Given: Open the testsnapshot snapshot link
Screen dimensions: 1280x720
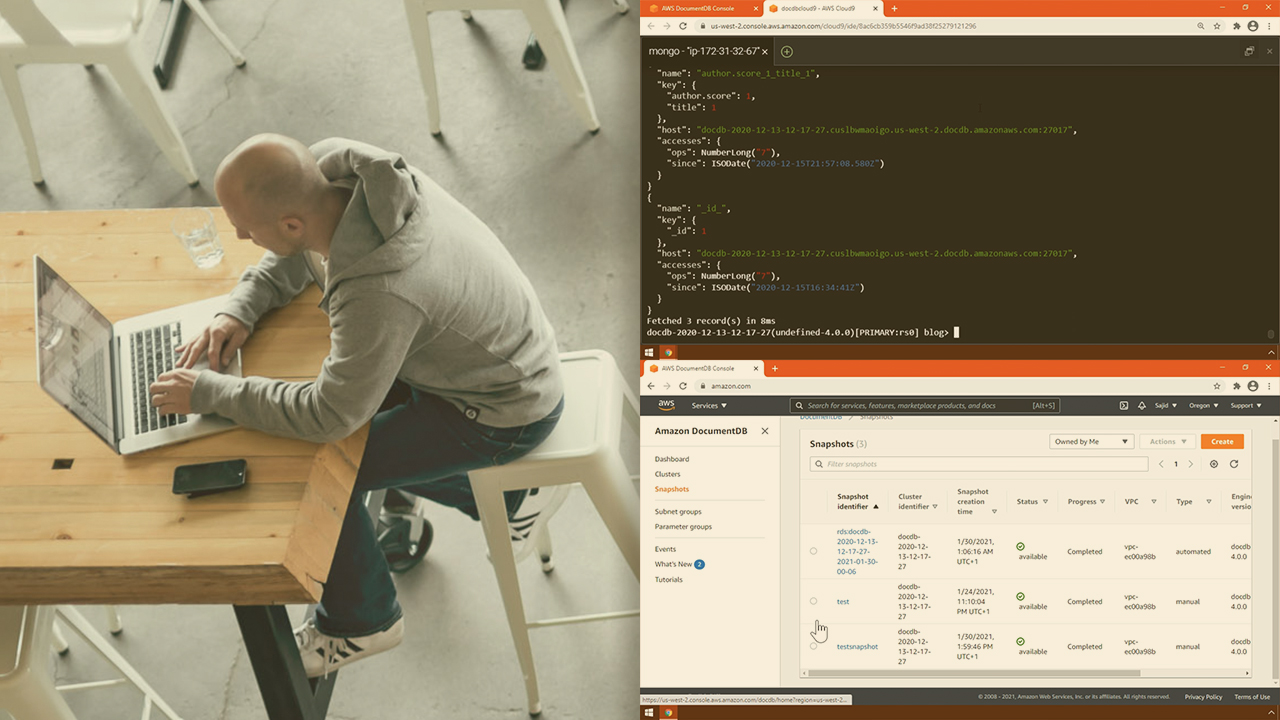Looking at the screenshot, I should coord(857,646).
